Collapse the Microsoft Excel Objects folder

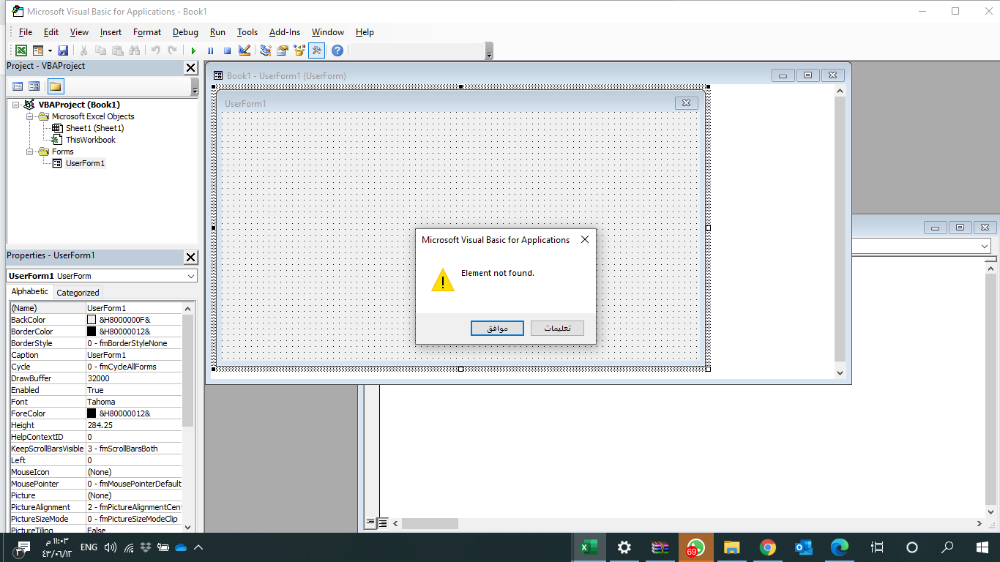coord(29,117)
